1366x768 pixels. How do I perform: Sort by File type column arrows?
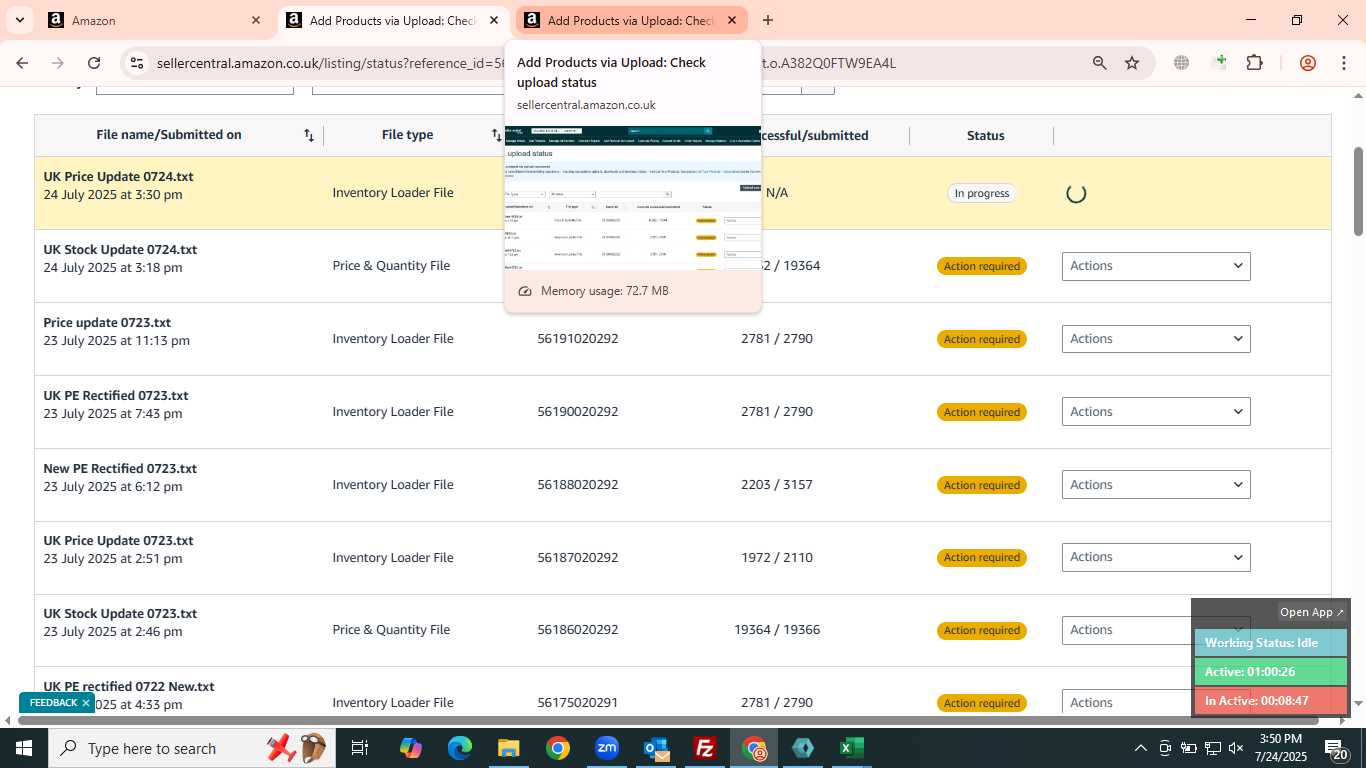pos(496,135)
